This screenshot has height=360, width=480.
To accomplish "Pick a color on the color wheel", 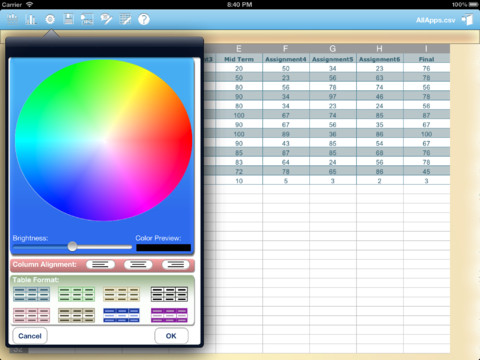I will (104, 140).
